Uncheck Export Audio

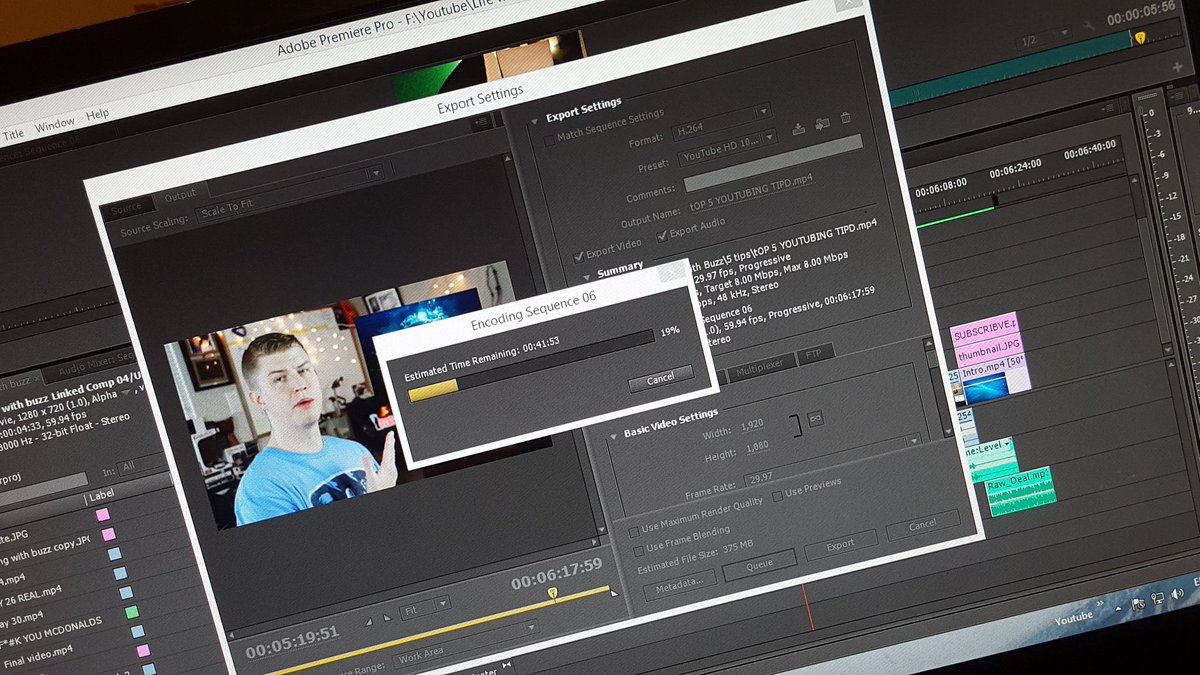(x=661, y=237)
